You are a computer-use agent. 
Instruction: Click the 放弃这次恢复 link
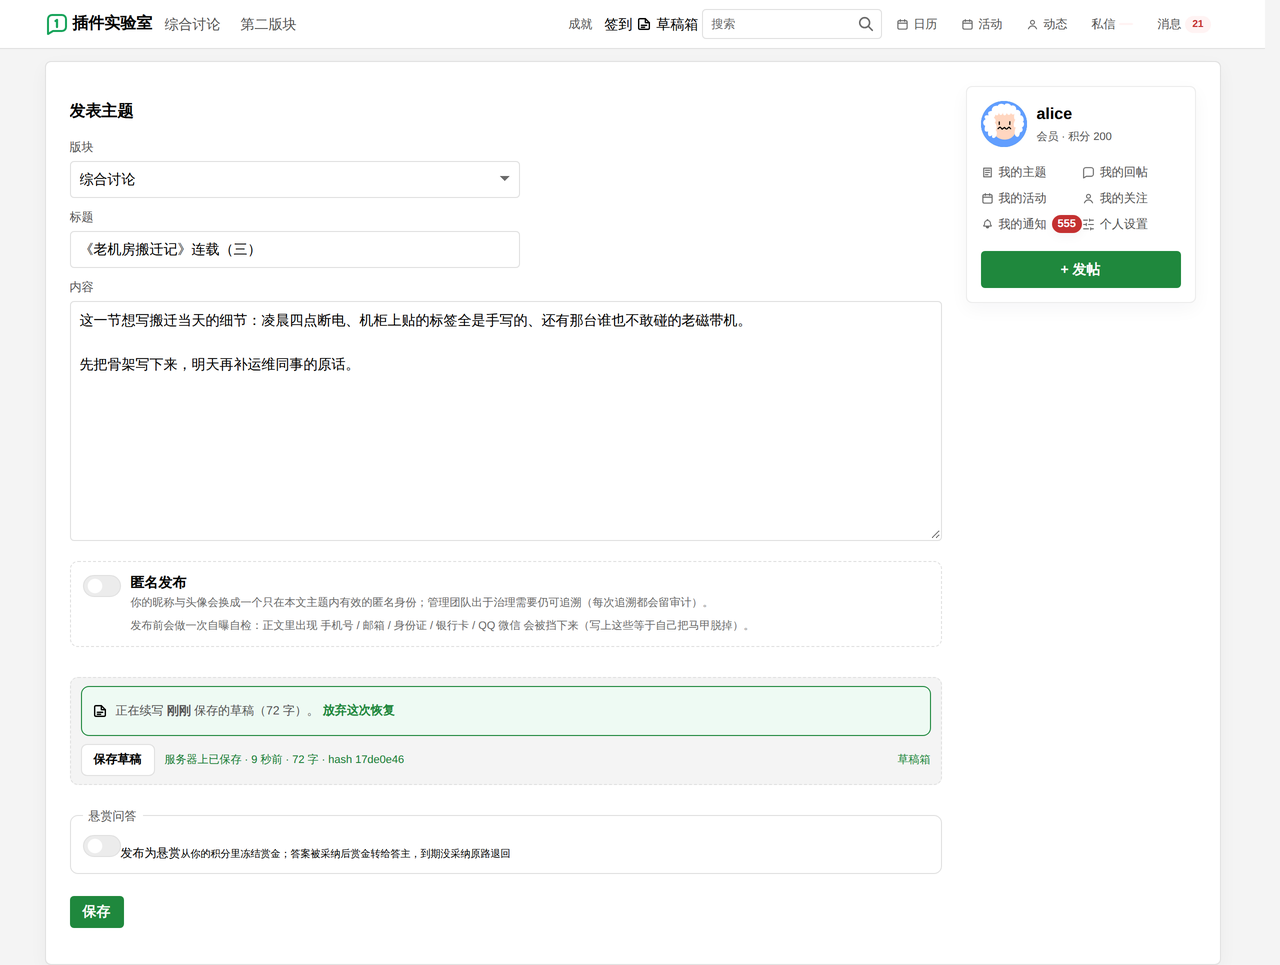358,710
